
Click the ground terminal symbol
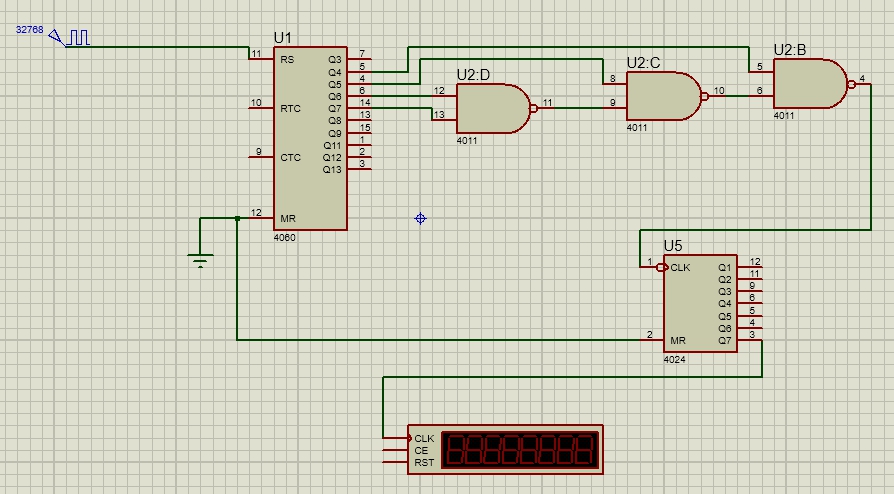201,260
